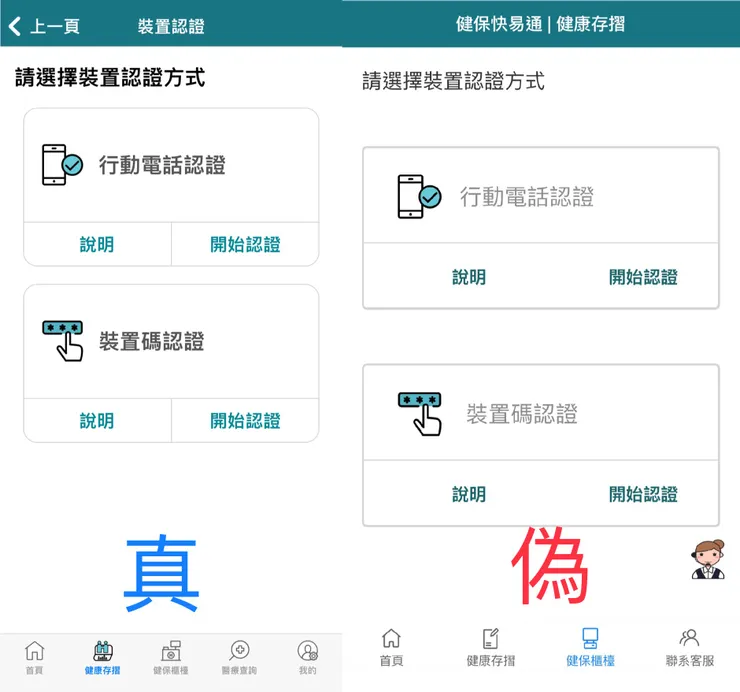Click 健保快易通 | 健康存摺 header title
The width and height of the screenshot is (740, 692).
pyautogui.click(x=540, y=24)
